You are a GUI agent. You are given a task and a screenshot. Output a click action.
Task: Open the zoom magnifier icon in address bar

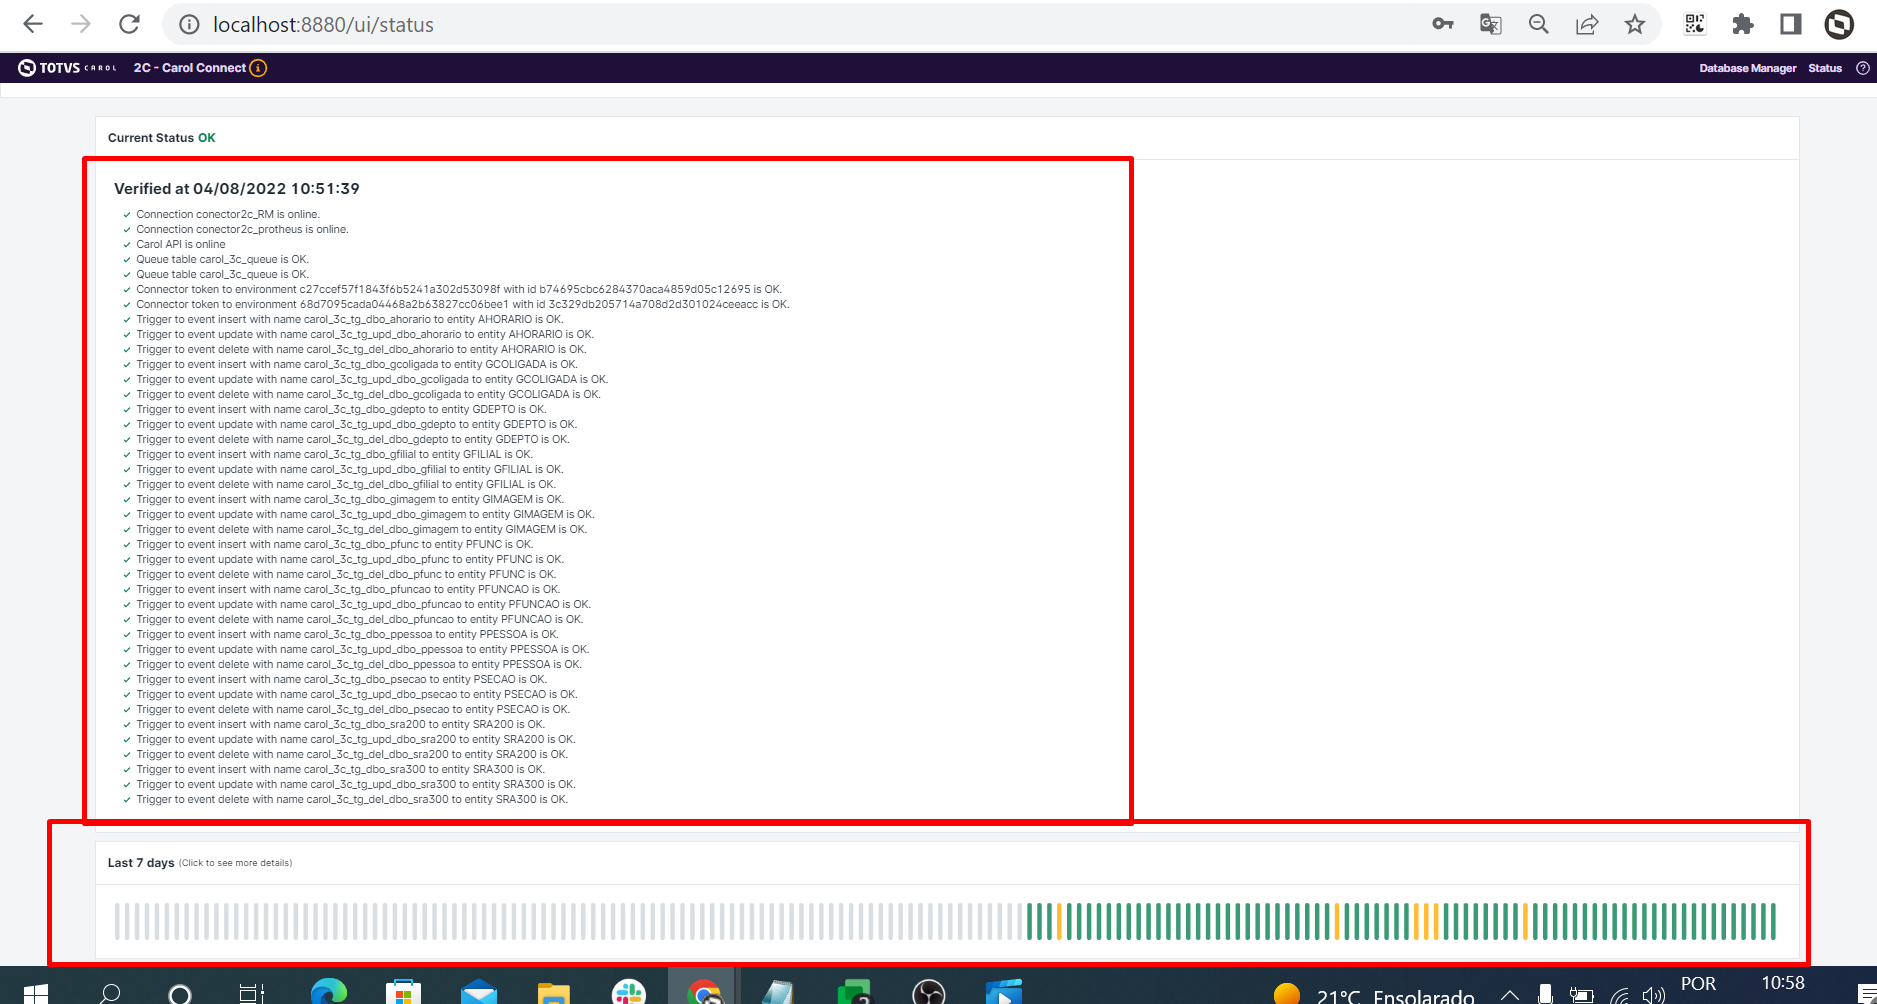[x=1539, y=24]
